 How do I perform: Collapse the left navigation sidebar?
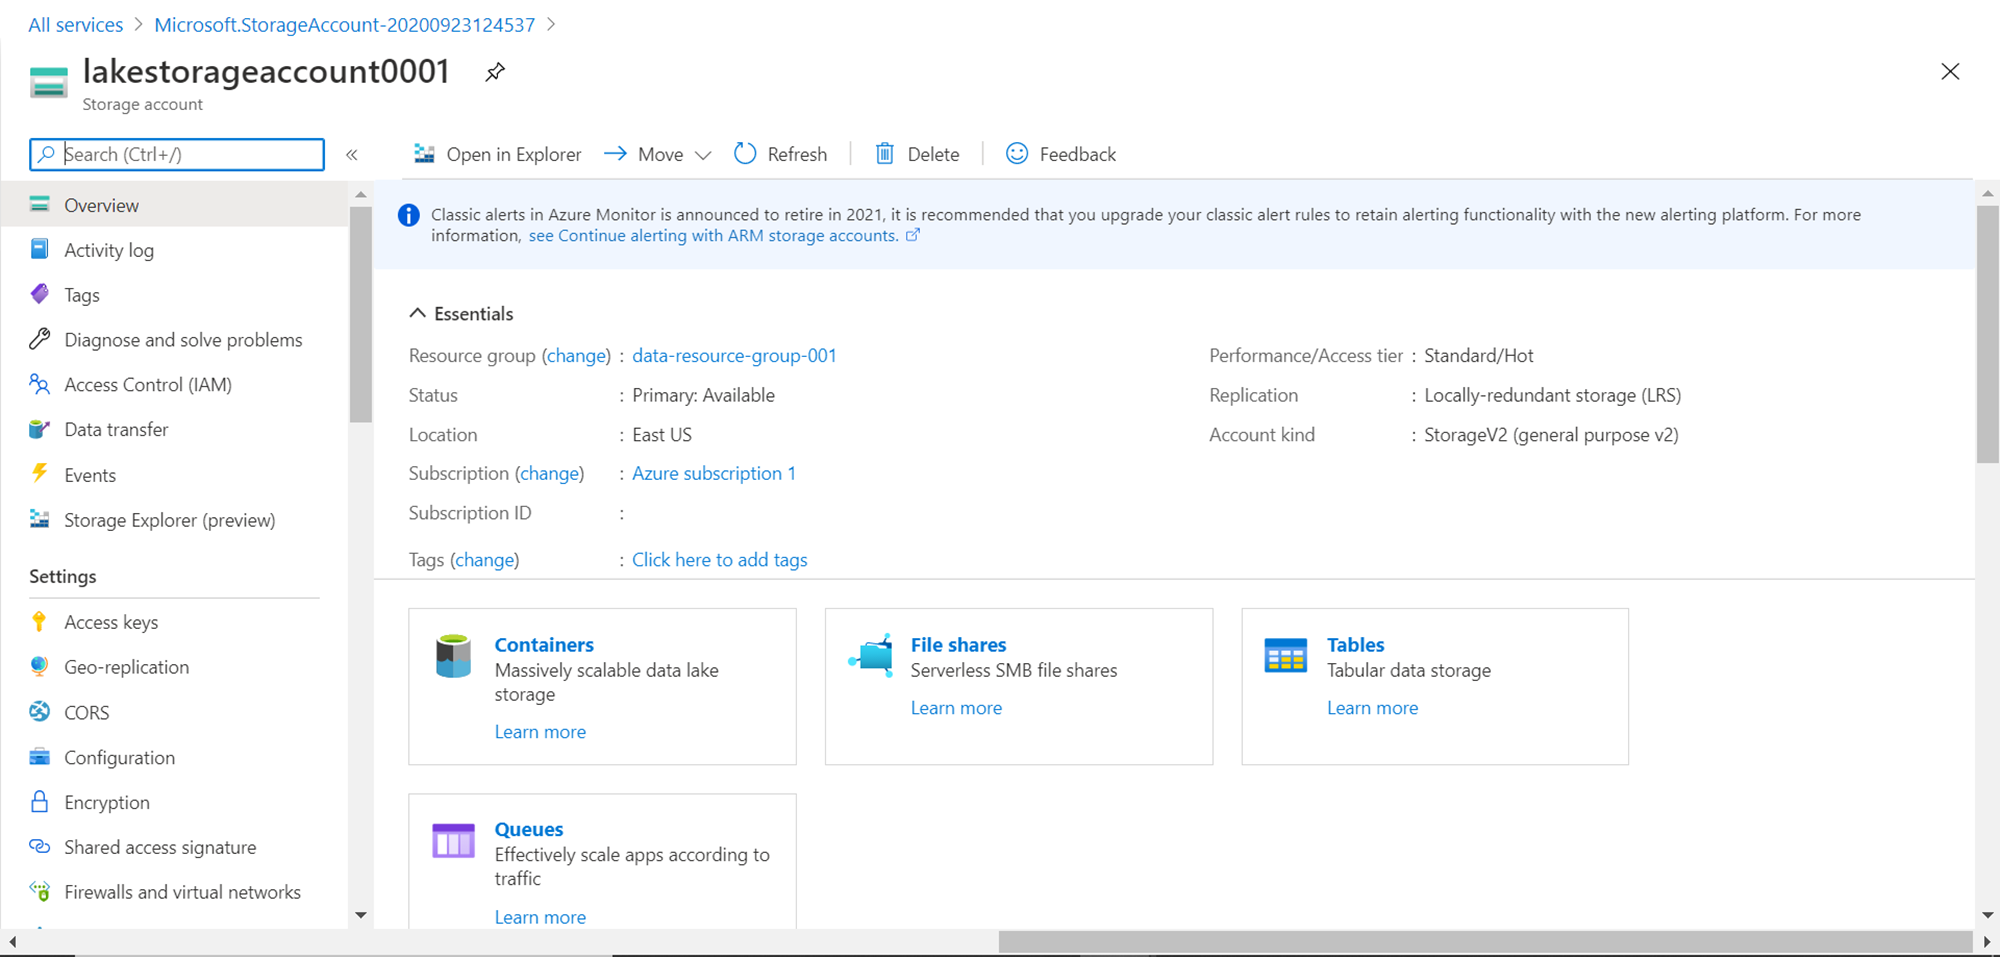tap(352, 155)
